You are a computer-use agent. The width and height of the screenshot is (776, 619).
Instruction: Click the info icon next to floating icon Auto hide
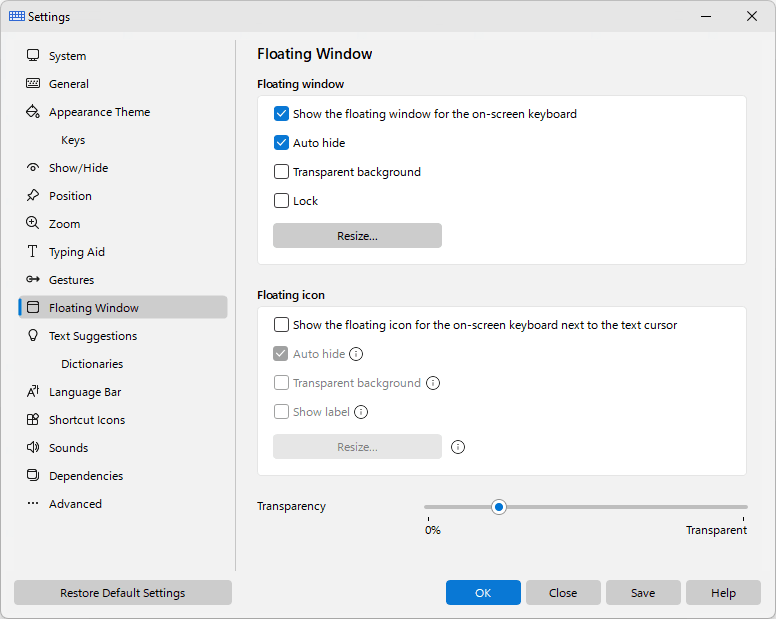click(356, 354)
